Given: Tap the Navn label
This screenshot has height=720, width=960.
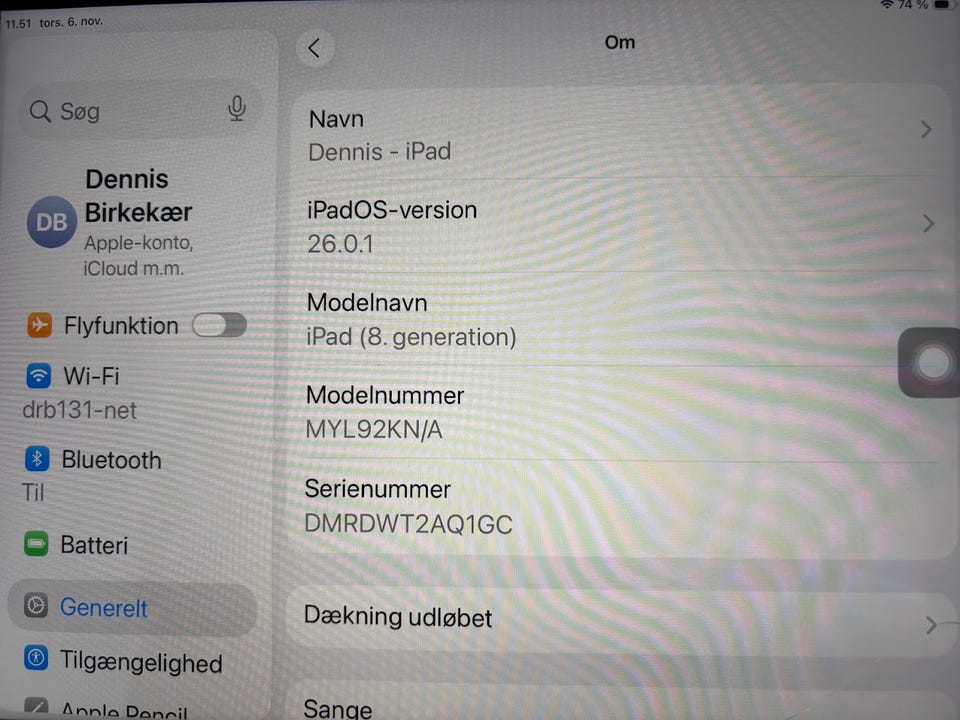Looking at the screenshot, I should [336, 119].
